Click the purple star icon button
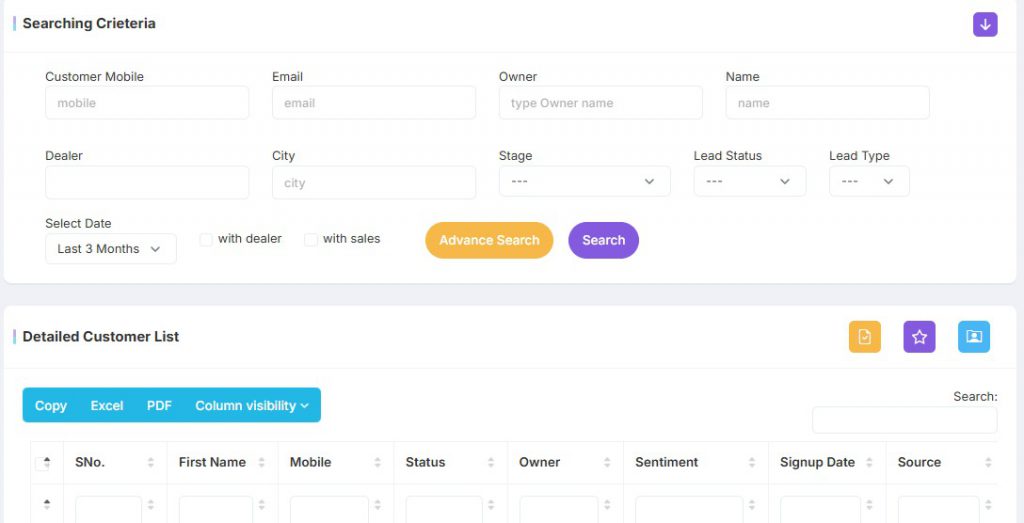This screenshot has width=1024, height=523. 919,337
